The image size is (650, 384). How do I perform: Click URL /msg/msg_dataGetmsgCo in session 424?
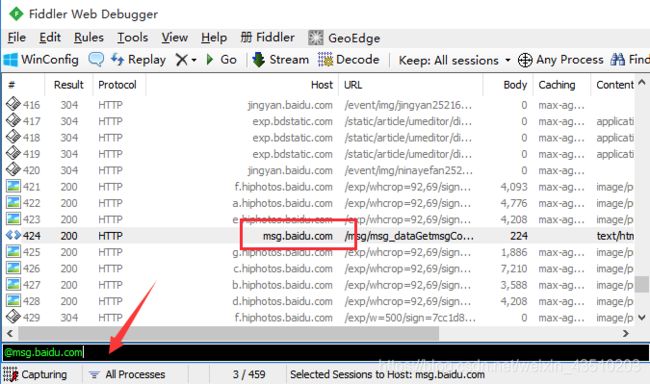click(x=409, y=236)
